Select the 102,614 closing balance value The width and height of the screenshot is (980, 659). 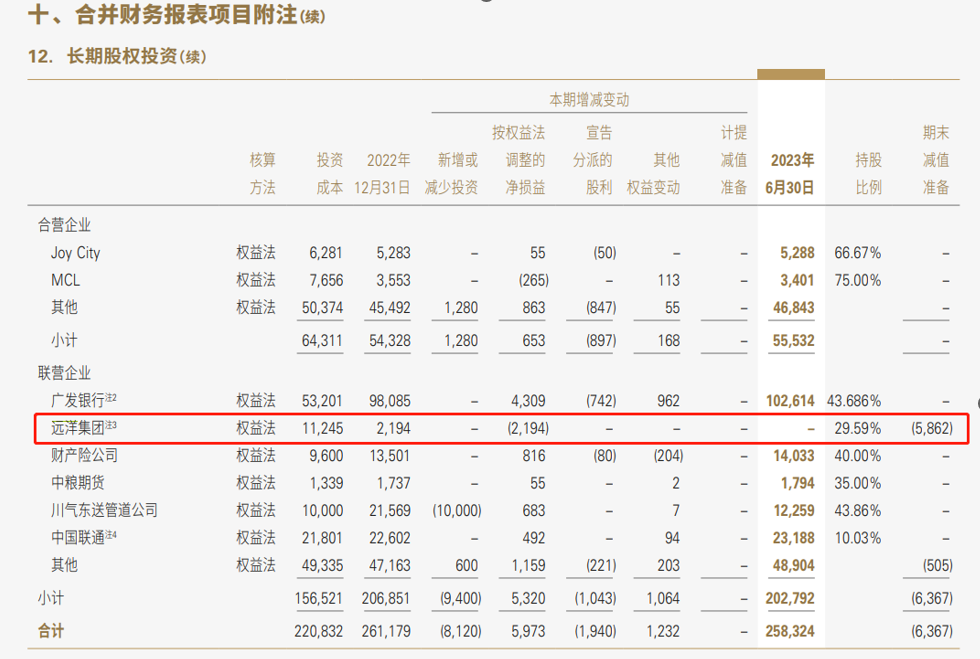coord(790,401)
